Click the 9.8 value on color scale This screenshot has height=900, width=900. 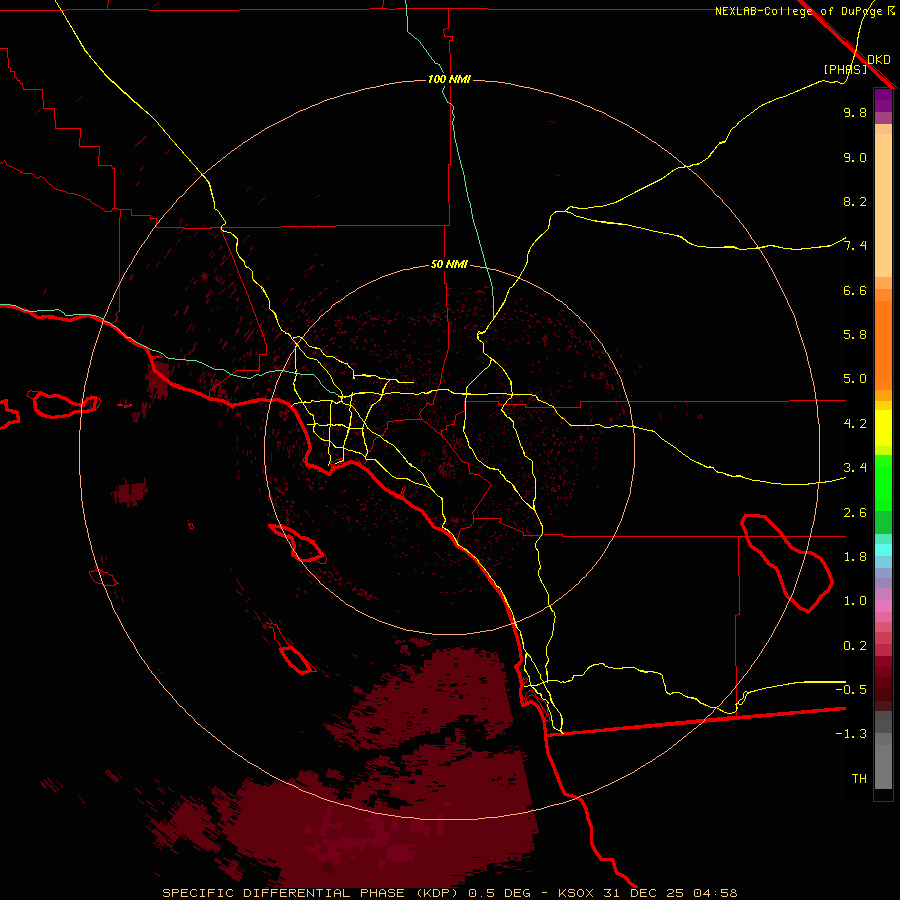(855, 112)
